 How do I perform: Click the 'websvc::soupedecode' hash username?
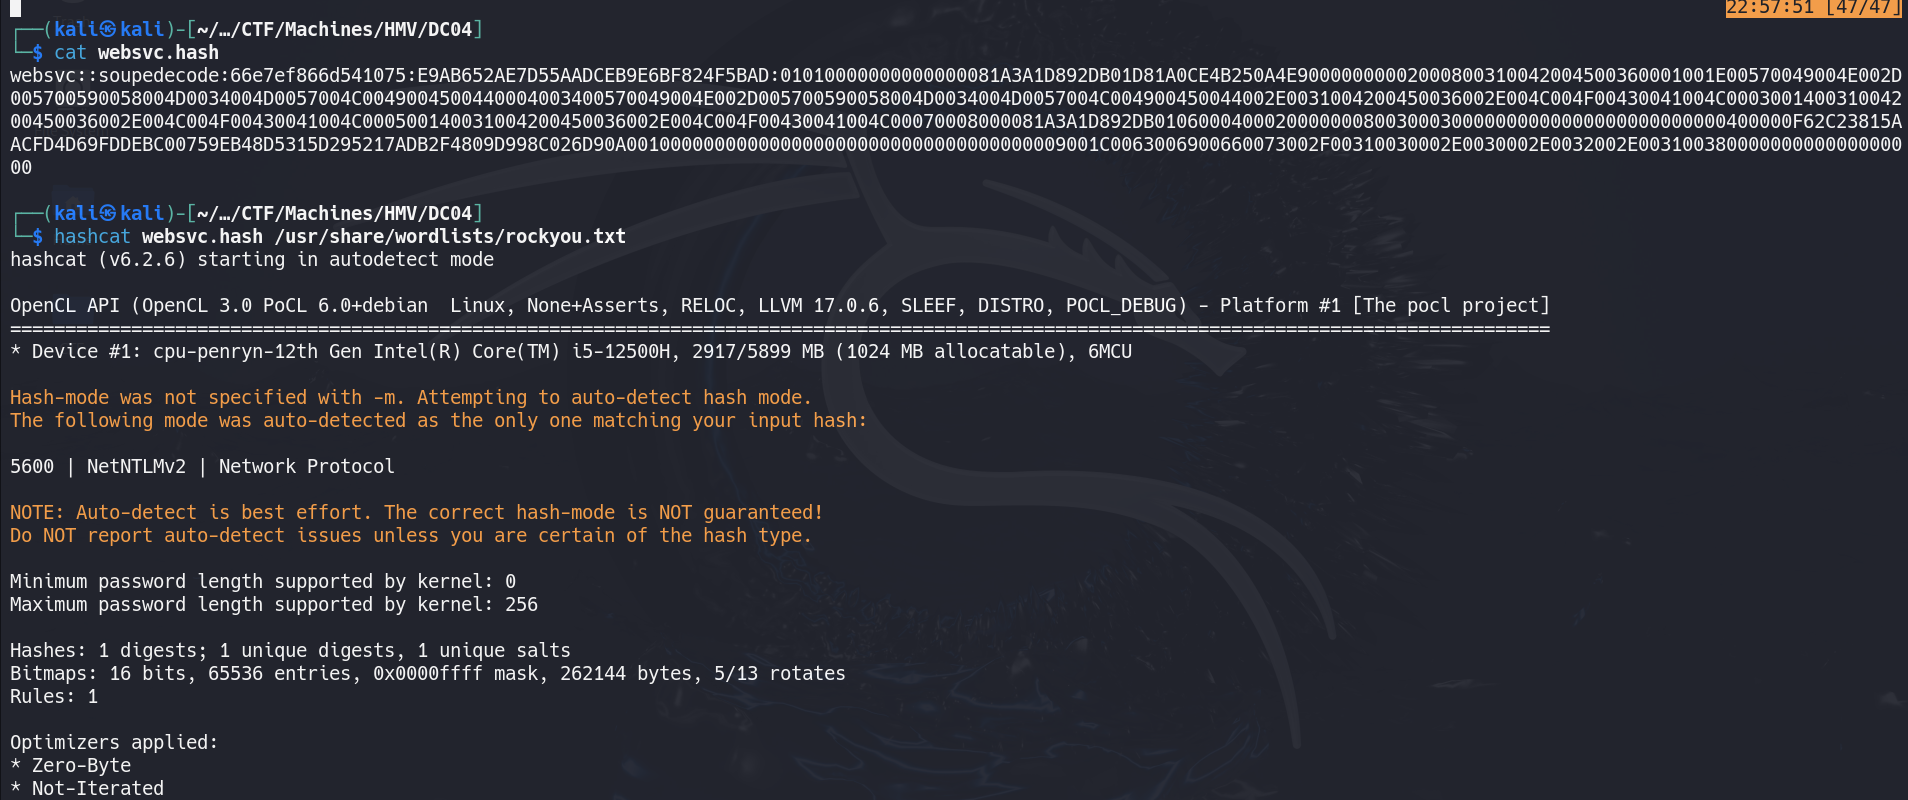coord(114,75)
